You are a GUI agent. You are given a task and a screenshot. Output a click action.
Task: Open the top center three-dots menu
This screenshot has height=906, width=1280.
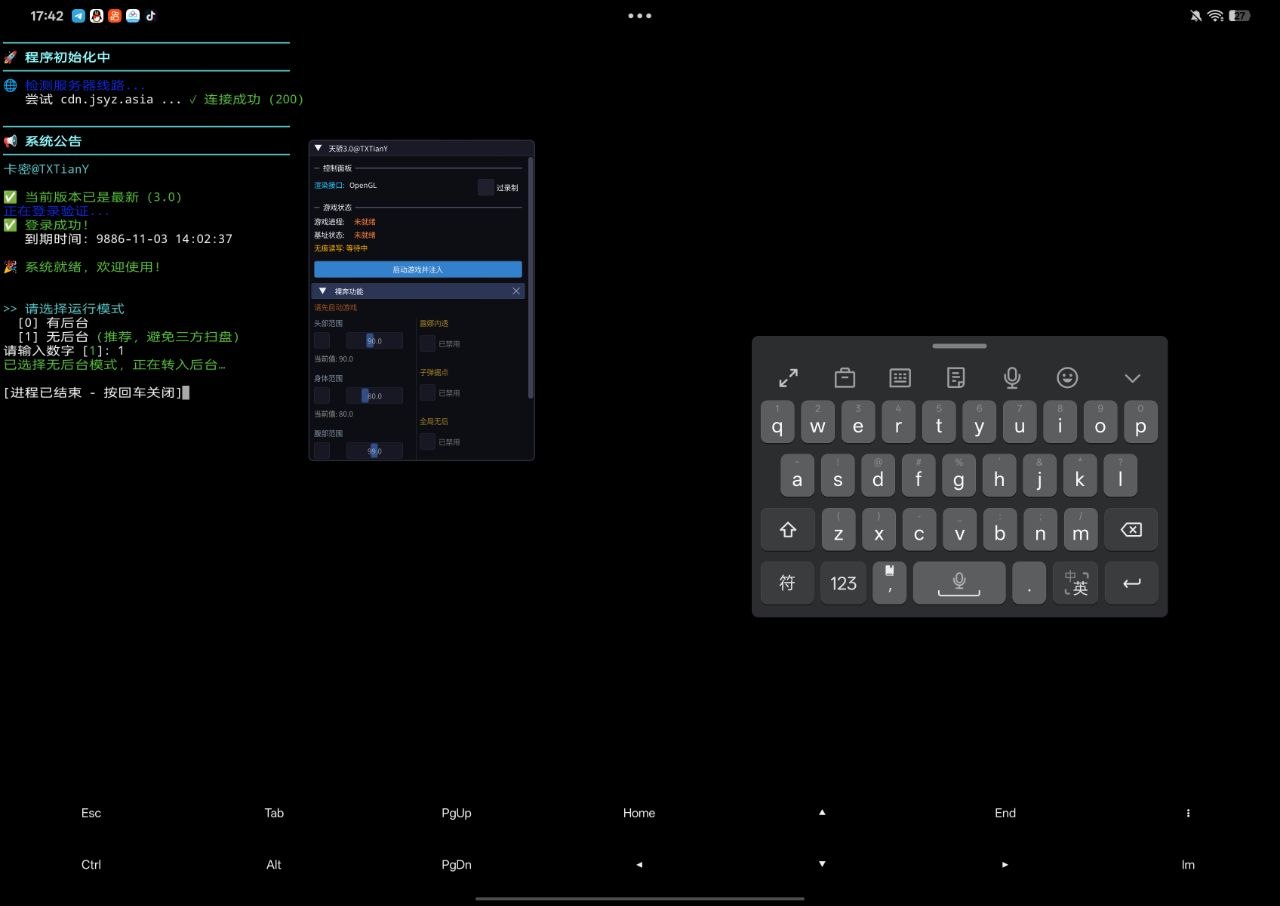click(x=640, y=16)
